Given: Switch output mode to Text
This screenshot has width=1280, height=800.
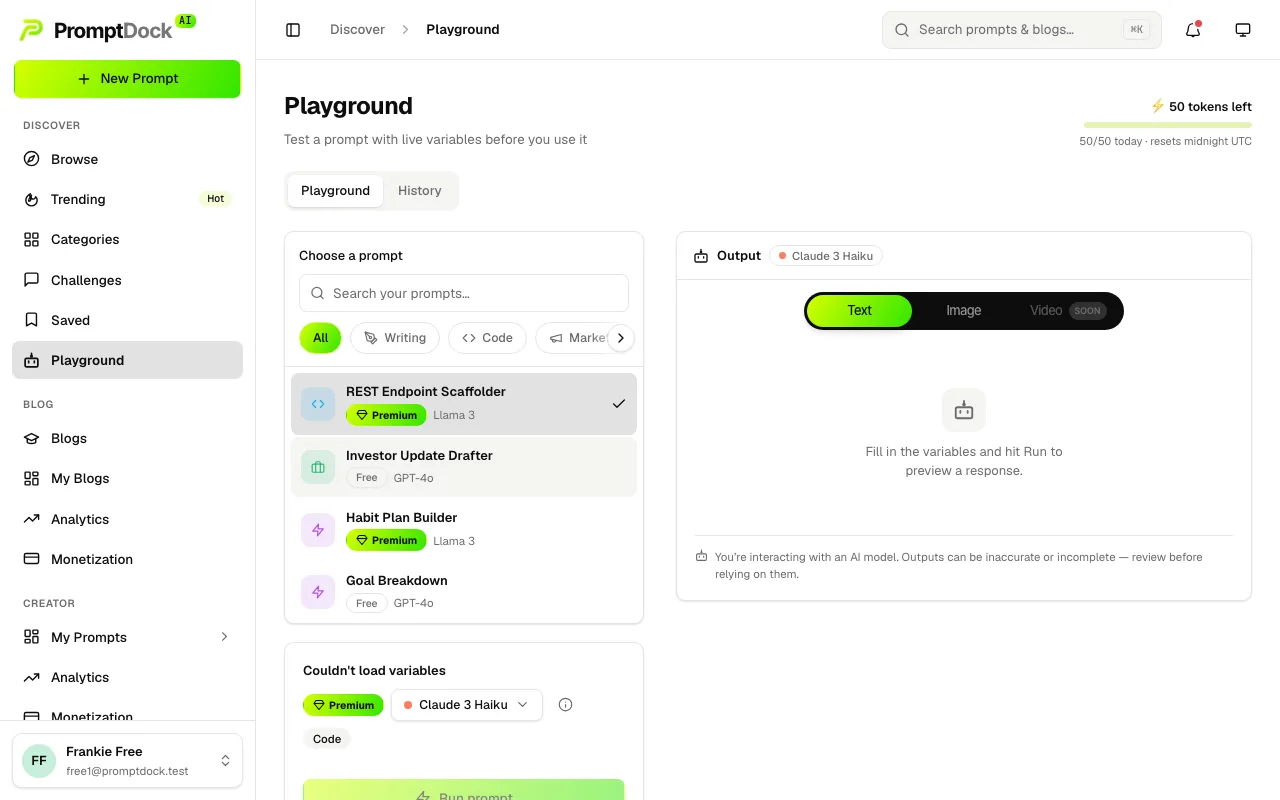Looking at the screenshot, I should coord(859,310).
